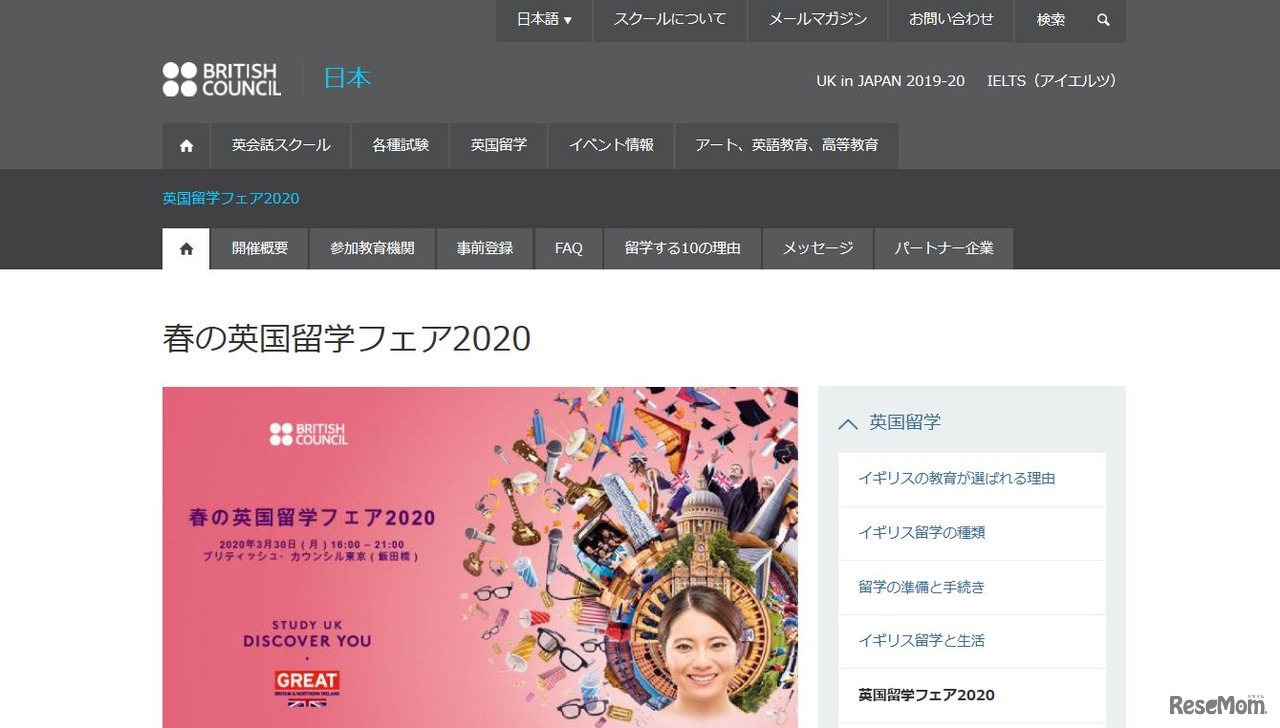
Task: Open the main nav home icon
Action: click(x=186, y=146)
